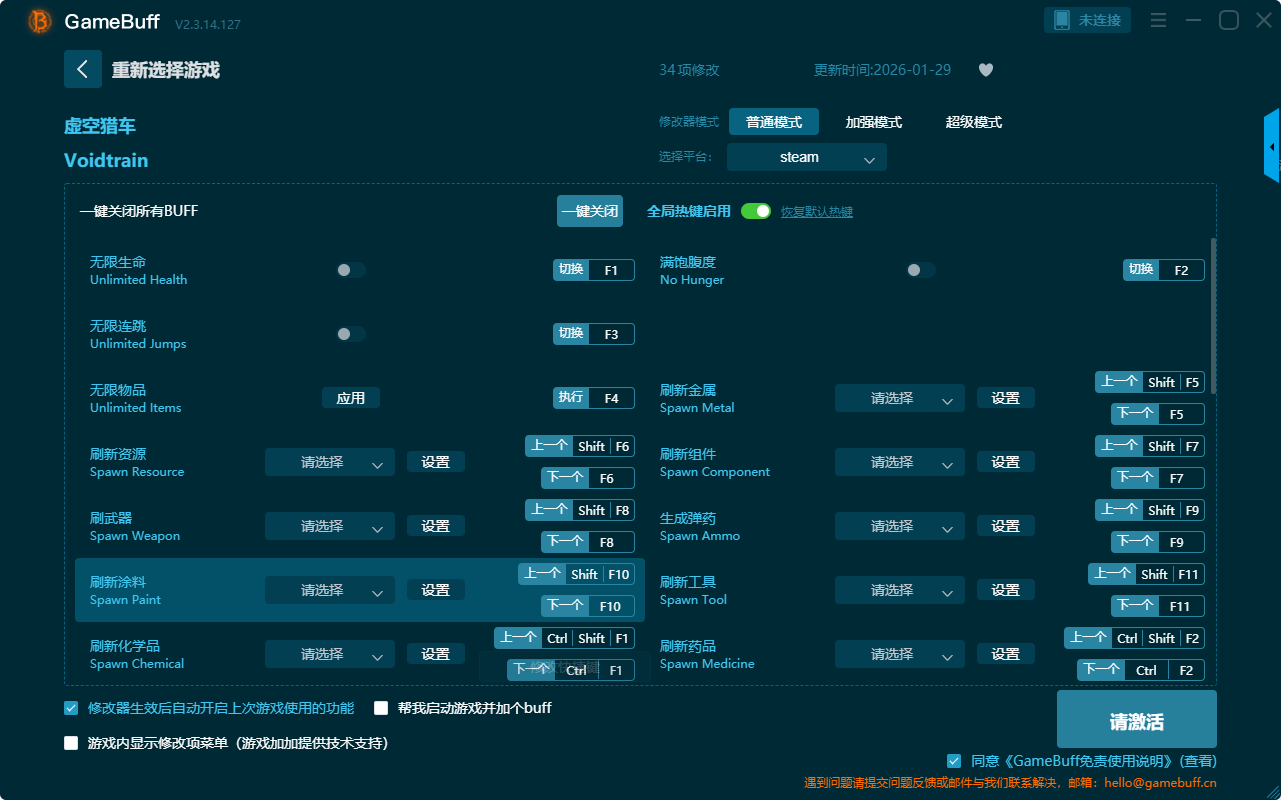Open the hamburger menu in title bar
Screen dimensions: 1281x800
1158,20
